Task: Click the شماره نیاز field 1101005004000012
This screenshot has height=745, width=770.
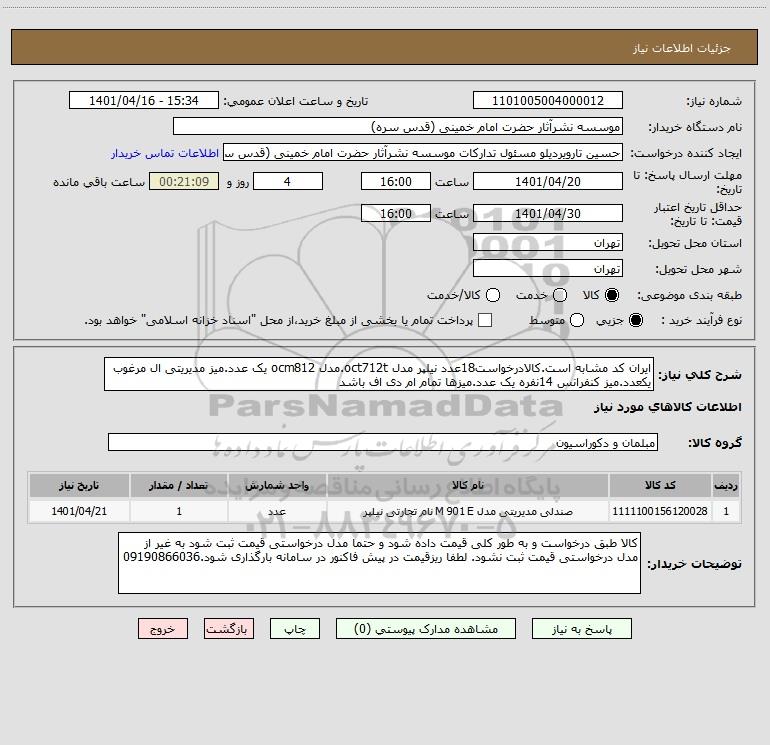Action: (548, 101)
